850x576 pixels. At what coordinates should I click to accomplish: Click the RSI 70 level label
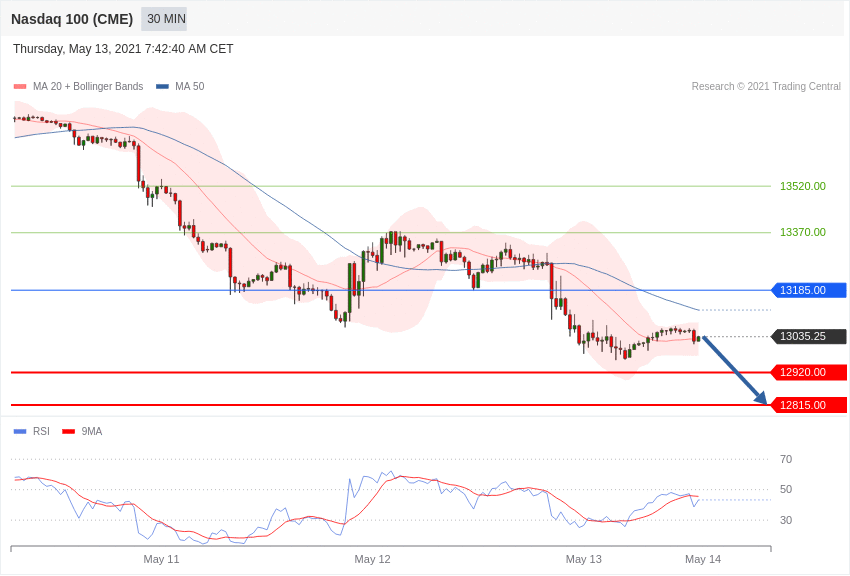[786, 459]
